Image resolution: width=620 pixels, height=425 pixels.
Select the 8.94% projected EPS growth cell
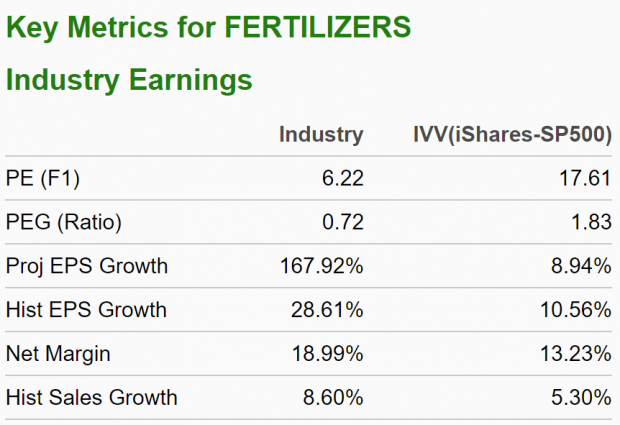tap(582, 266)
